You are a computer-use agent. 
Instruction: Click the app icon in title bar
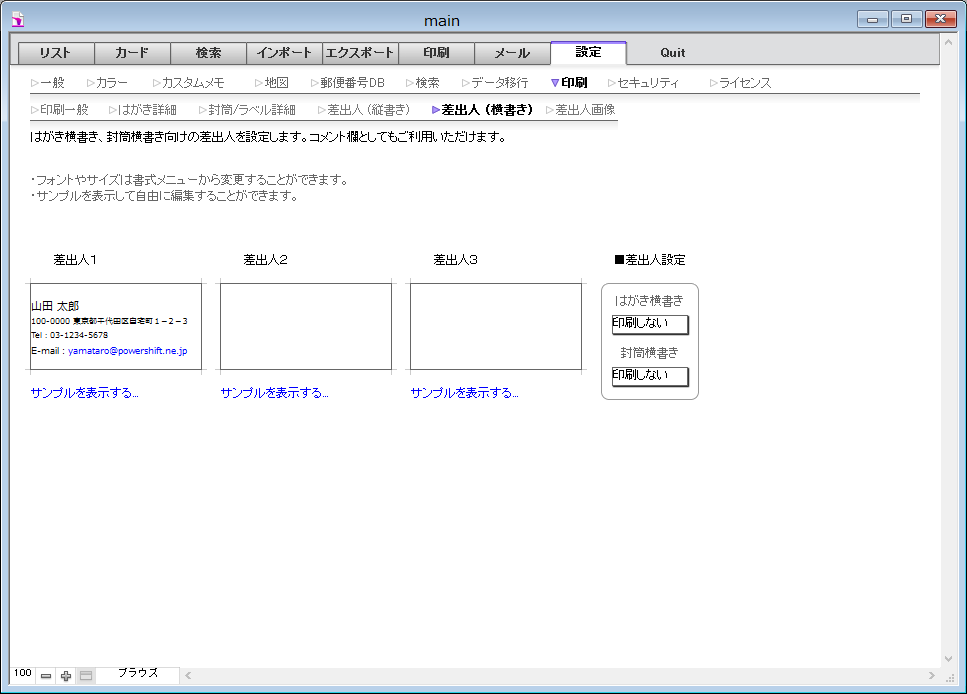pos(17,19)
